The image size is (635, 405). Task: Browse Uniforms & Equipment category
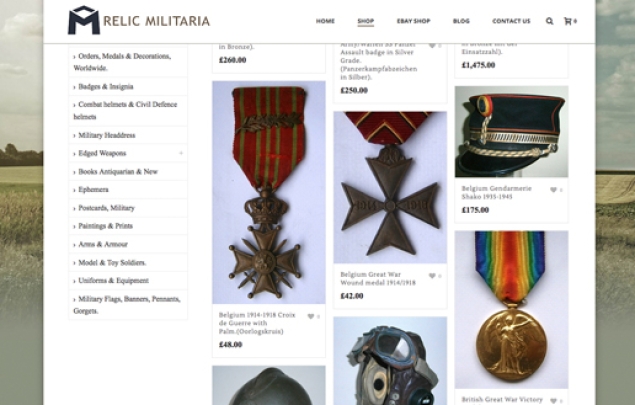[113, 281]
